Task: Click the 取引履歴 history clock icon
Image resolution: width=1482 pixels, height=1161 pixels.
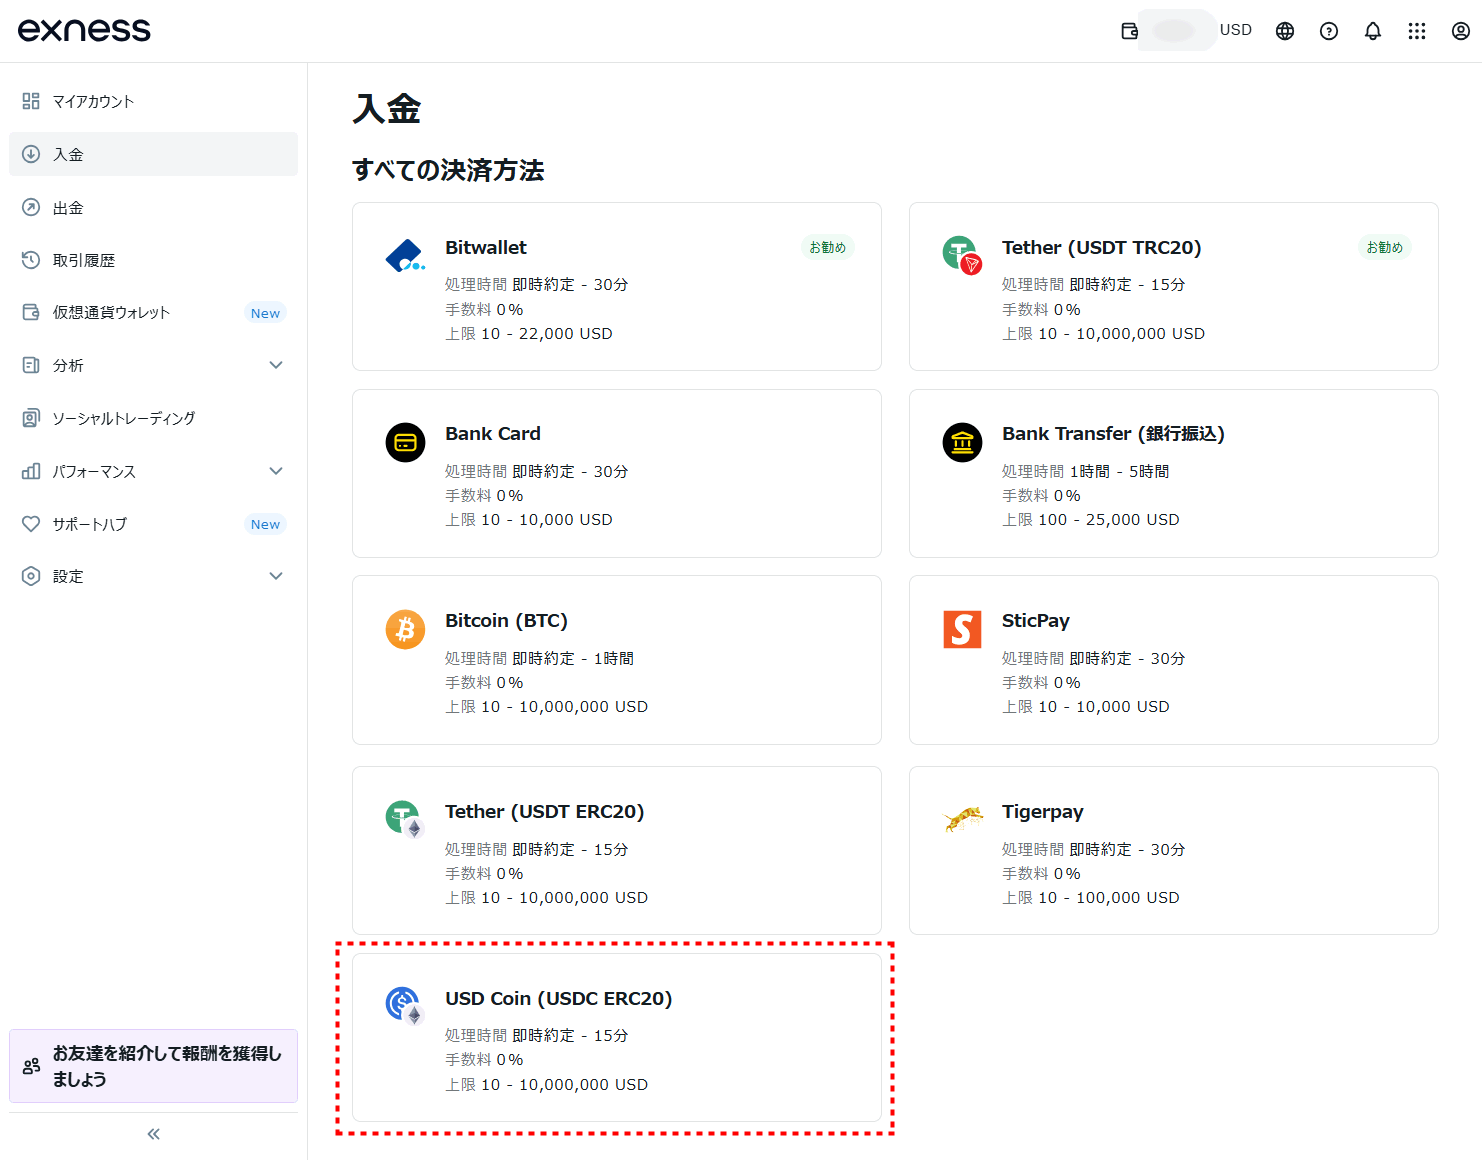Action: tap(31, 260)
